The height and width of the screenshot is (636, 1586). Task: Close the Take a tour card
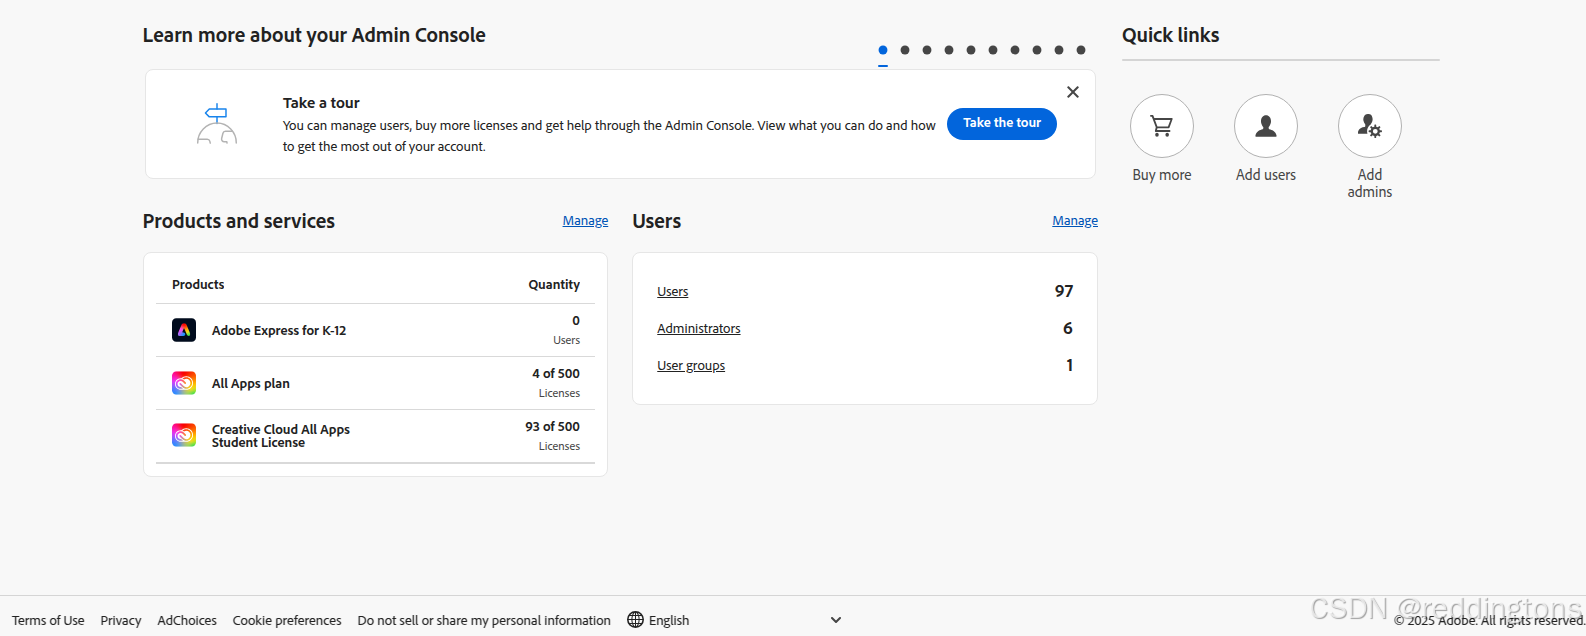pos(1073,92)
